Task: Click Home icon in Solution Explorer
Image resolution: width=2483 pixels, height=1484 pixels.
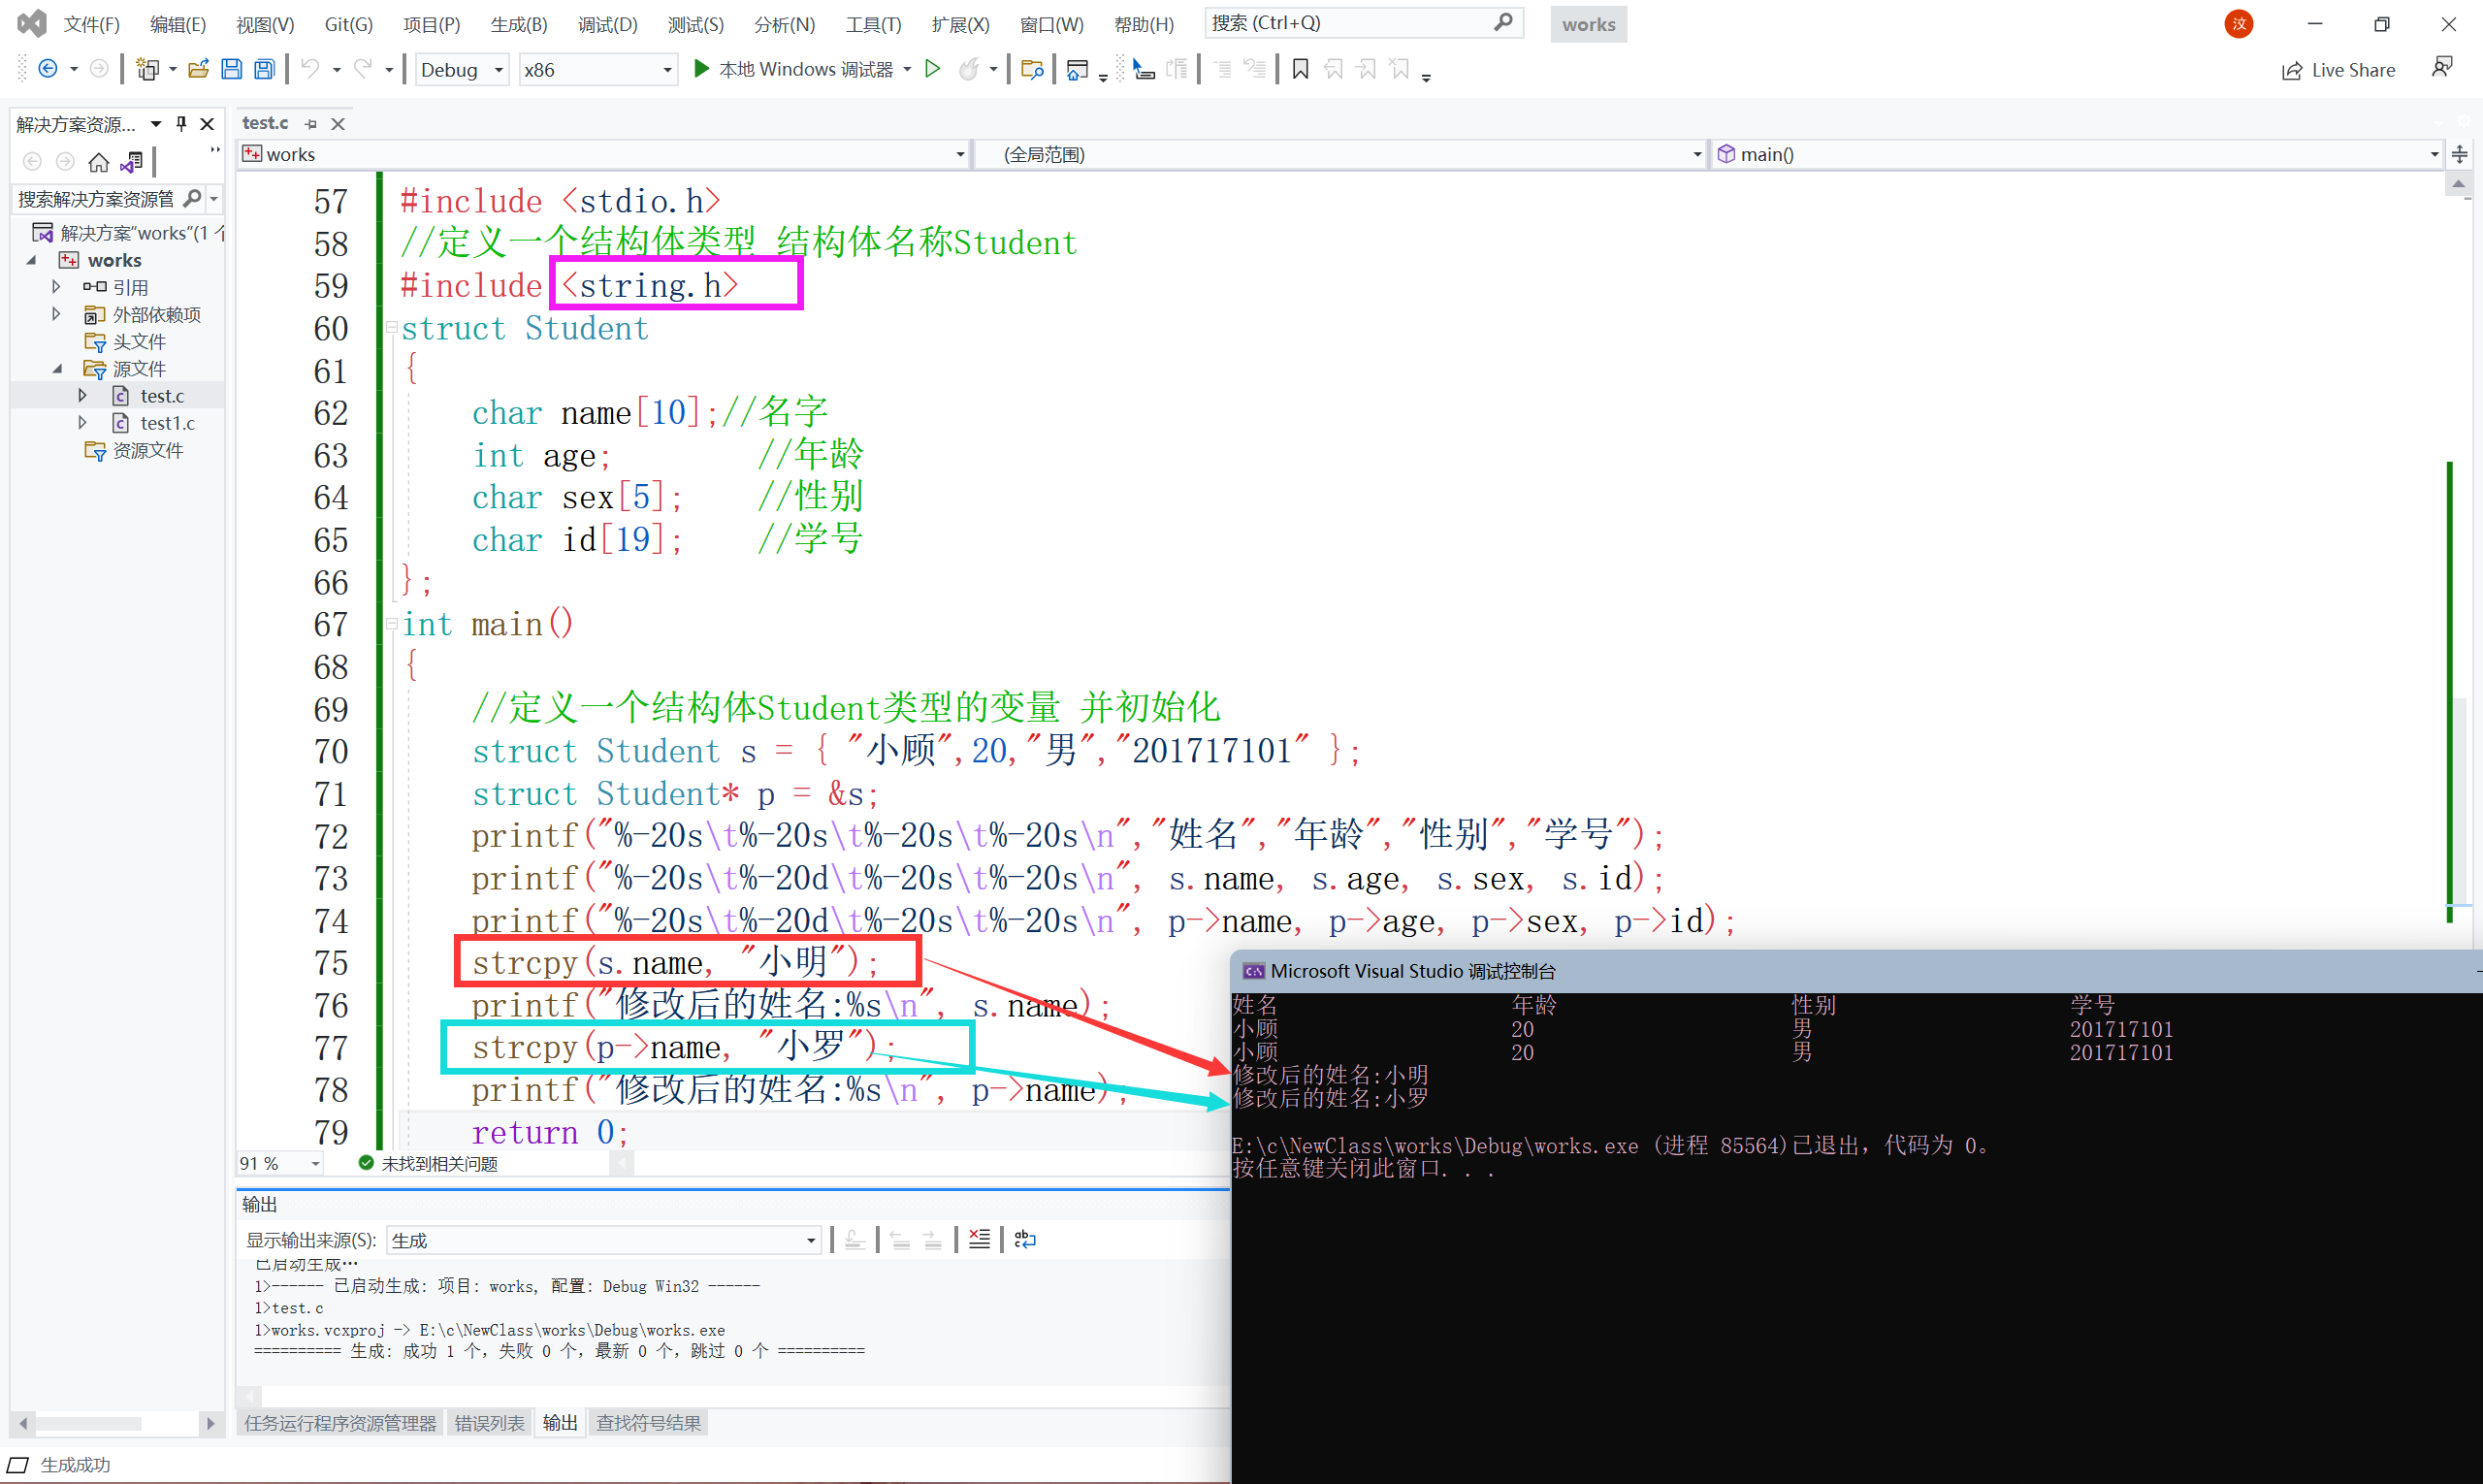Action: [x=98, y=162]
